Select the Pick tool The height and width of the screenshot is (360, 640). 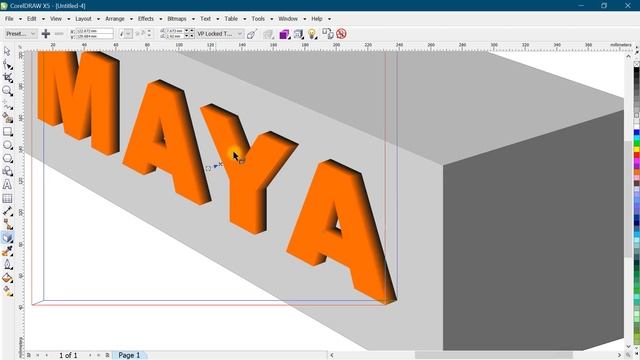(x=7, y=51)
